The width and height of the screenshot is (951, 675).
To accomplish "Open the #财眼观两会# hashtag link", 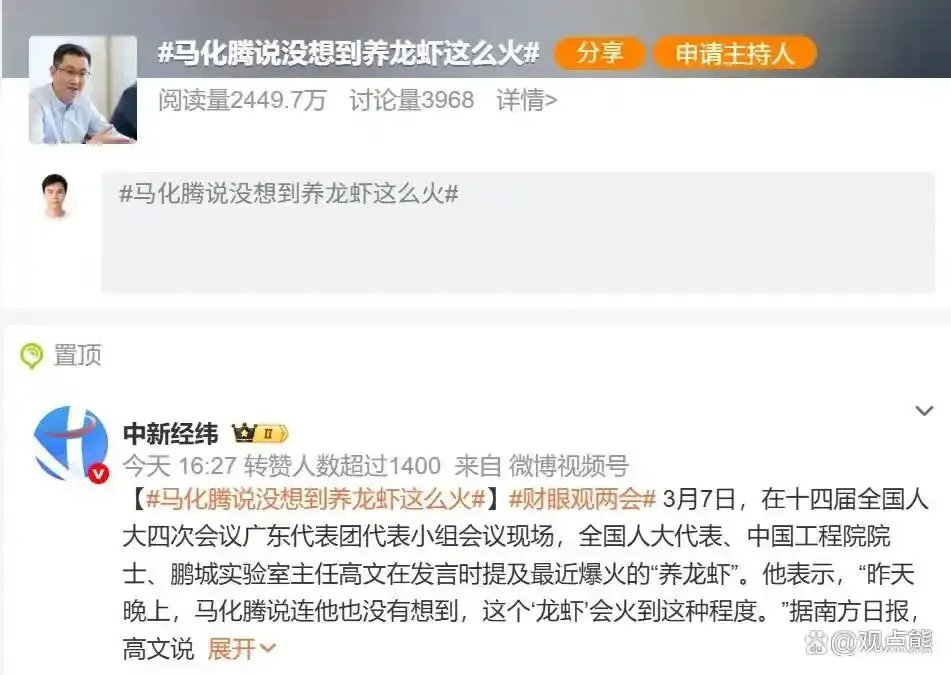I will coord(582,499).
